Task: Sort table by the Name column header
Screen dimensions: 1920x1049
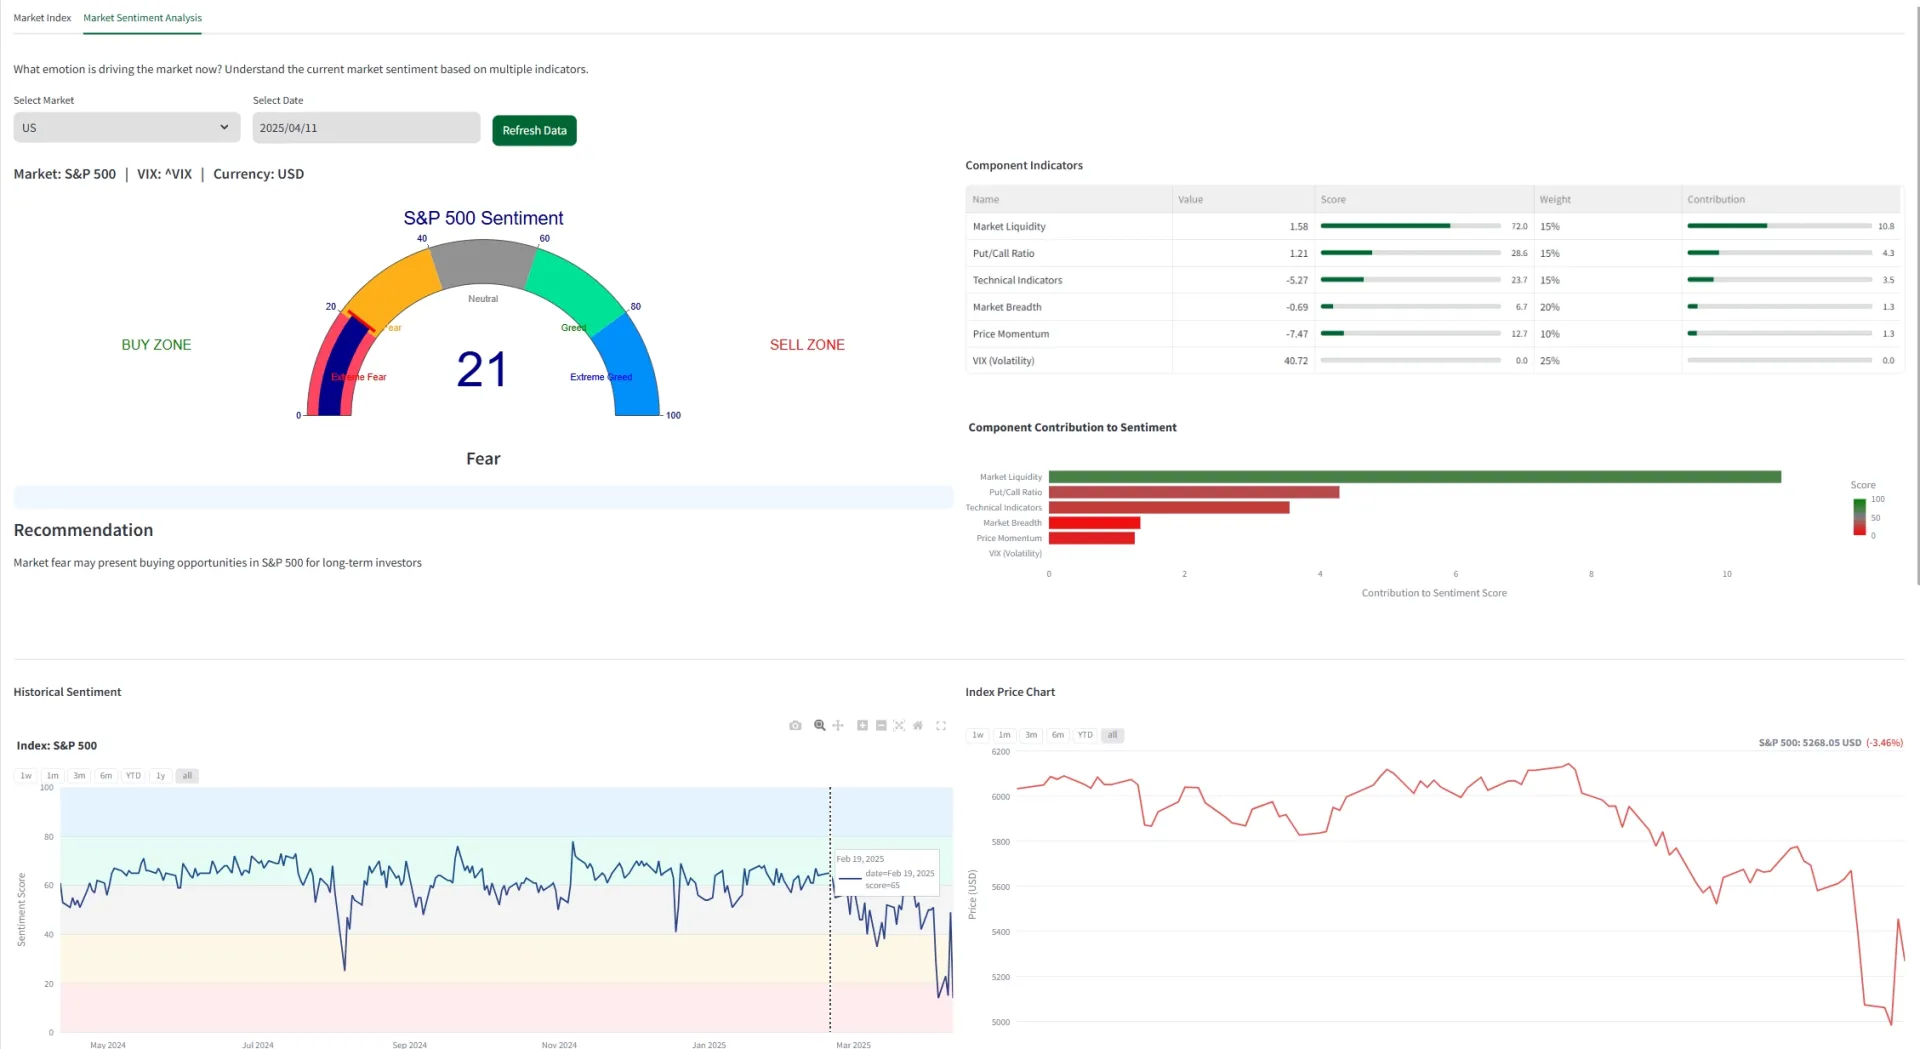Action: (x=986, y=200)
